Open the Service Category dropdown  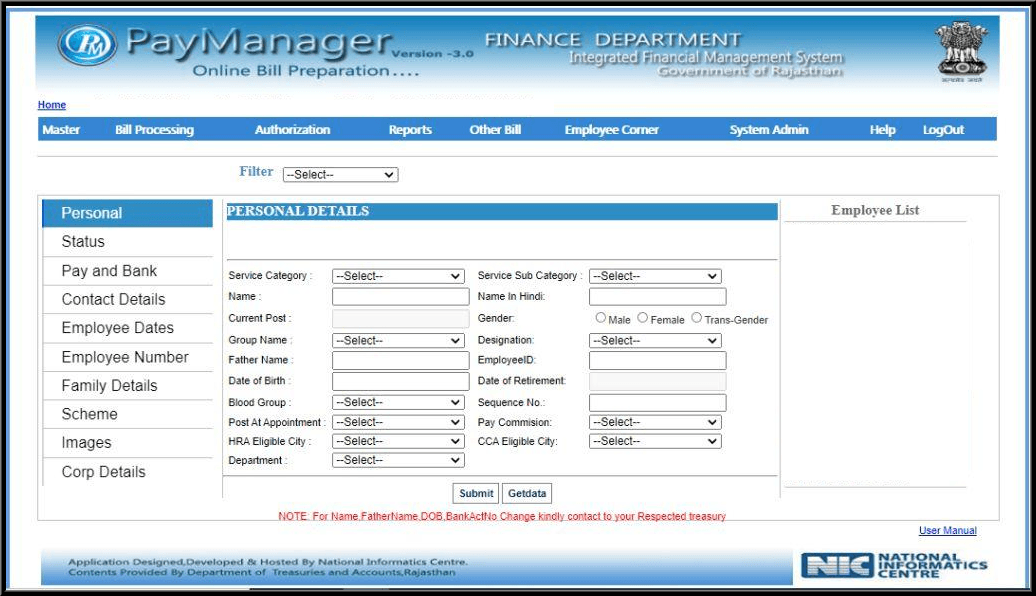[x=398, y=276]
